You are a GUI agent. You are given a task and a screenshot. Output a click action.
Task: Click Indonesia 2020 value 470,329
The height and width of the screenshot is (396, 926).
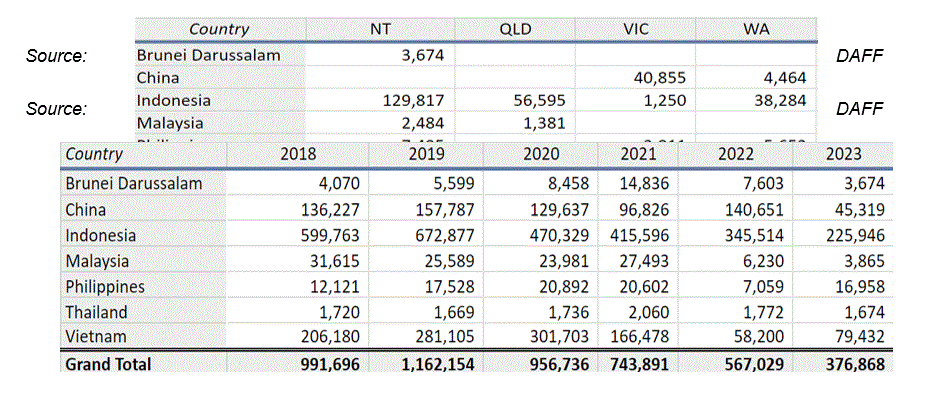(560, 235)
